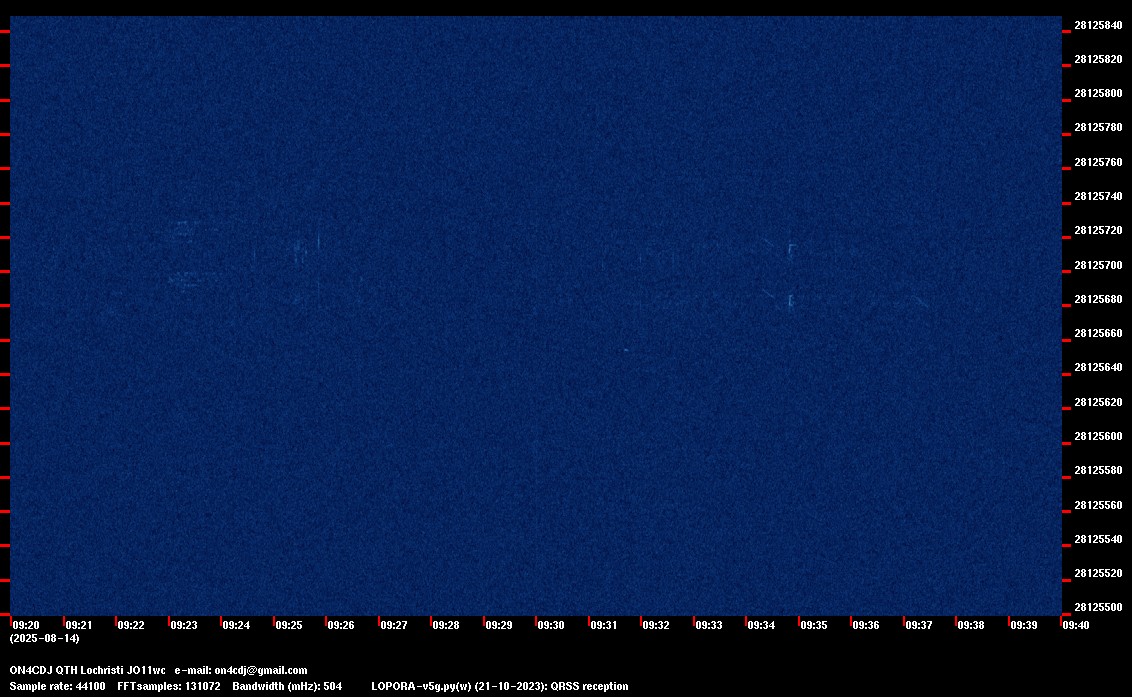Click the 28125640 frequency label
Screen dimensions: 1132x697
(x=1098, y=368)
